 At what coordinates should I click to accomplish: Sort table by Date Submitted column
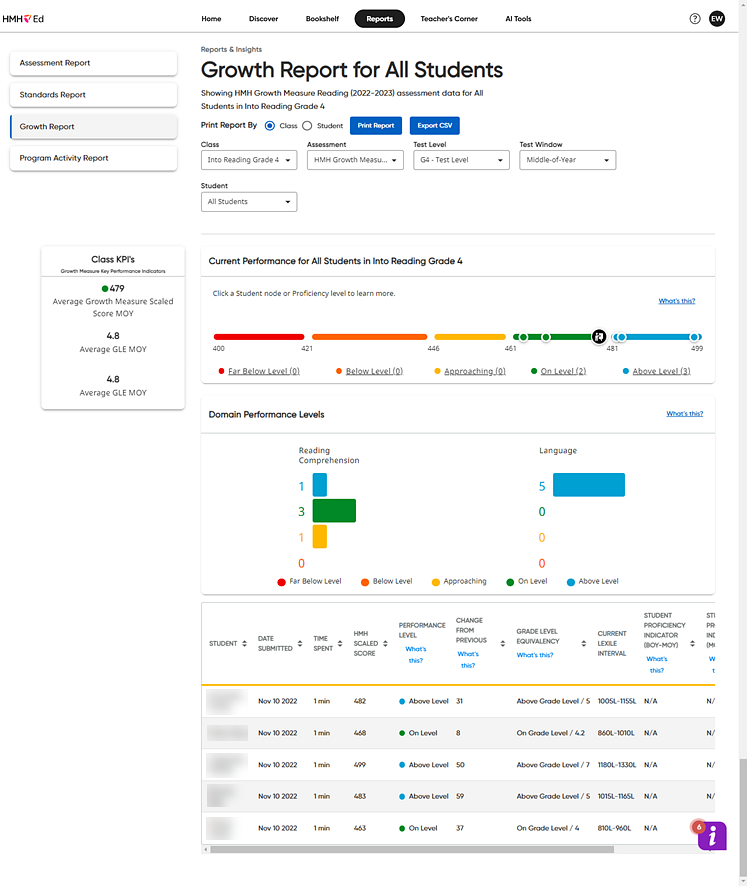pos(300,644)
